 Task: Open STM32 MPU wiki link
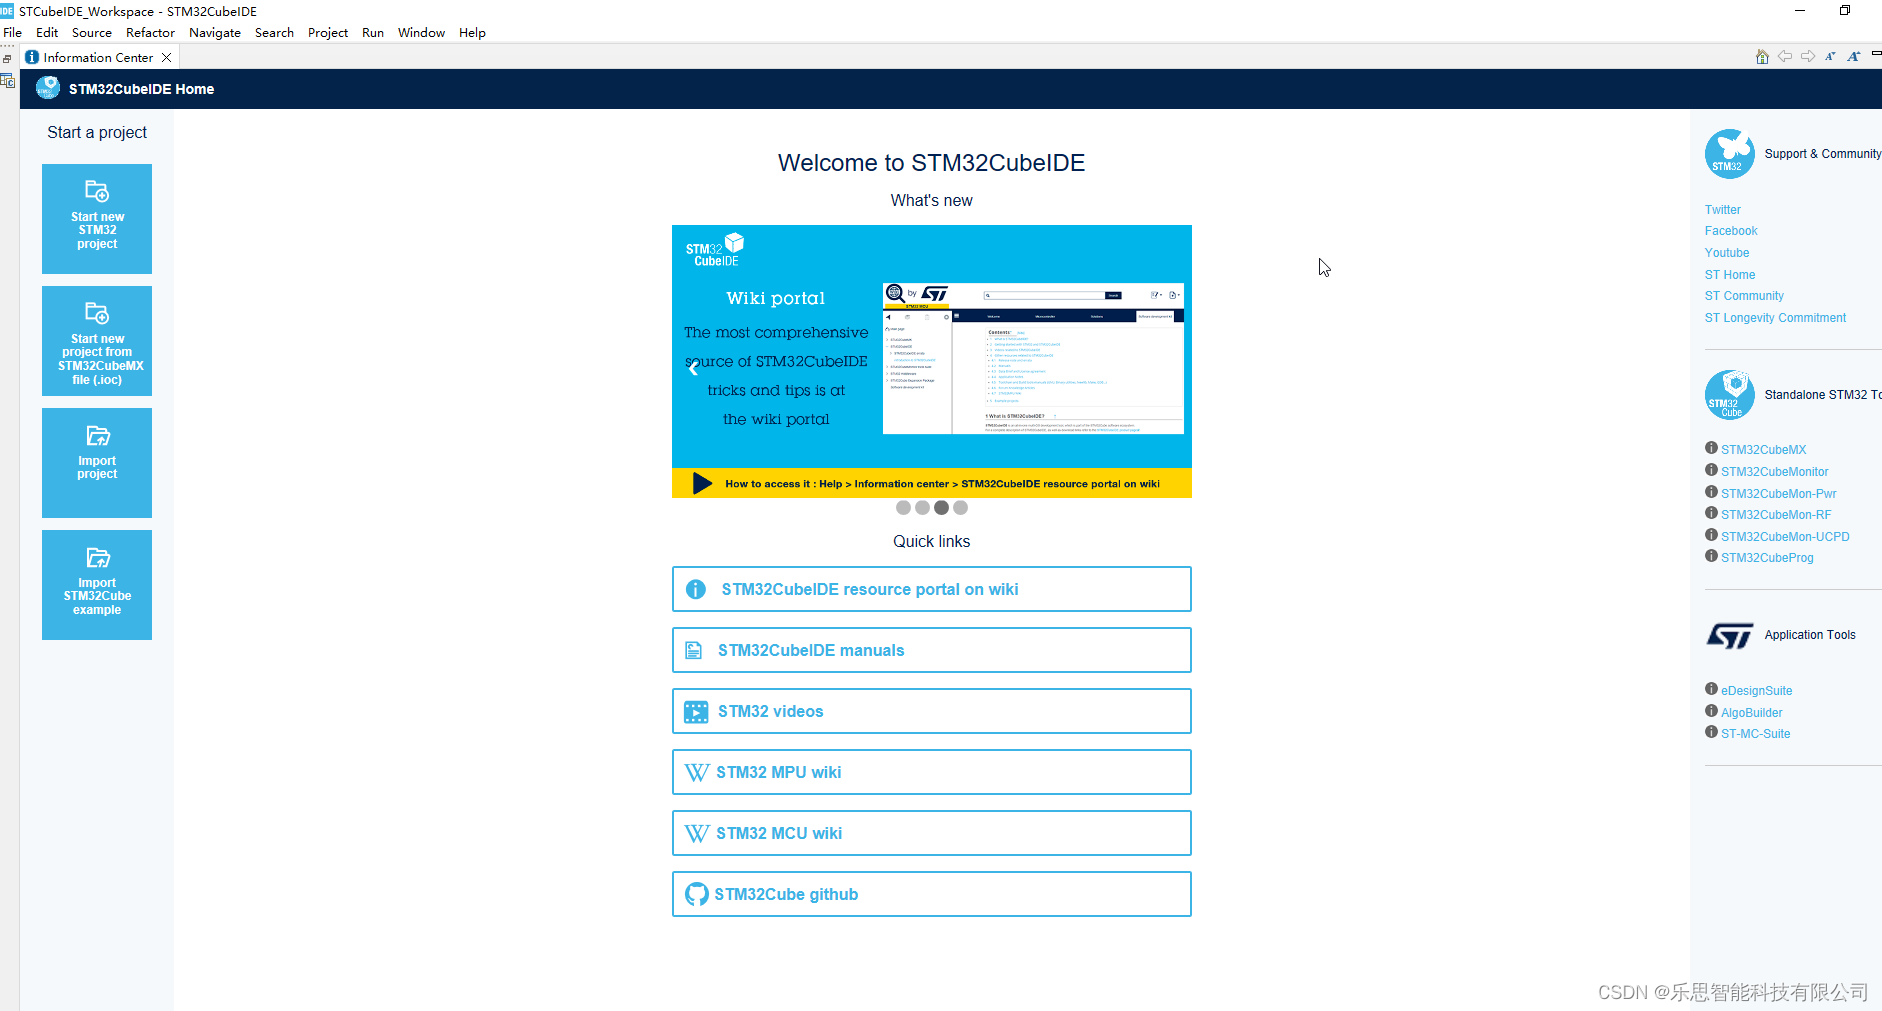click(x=932, y=772)
